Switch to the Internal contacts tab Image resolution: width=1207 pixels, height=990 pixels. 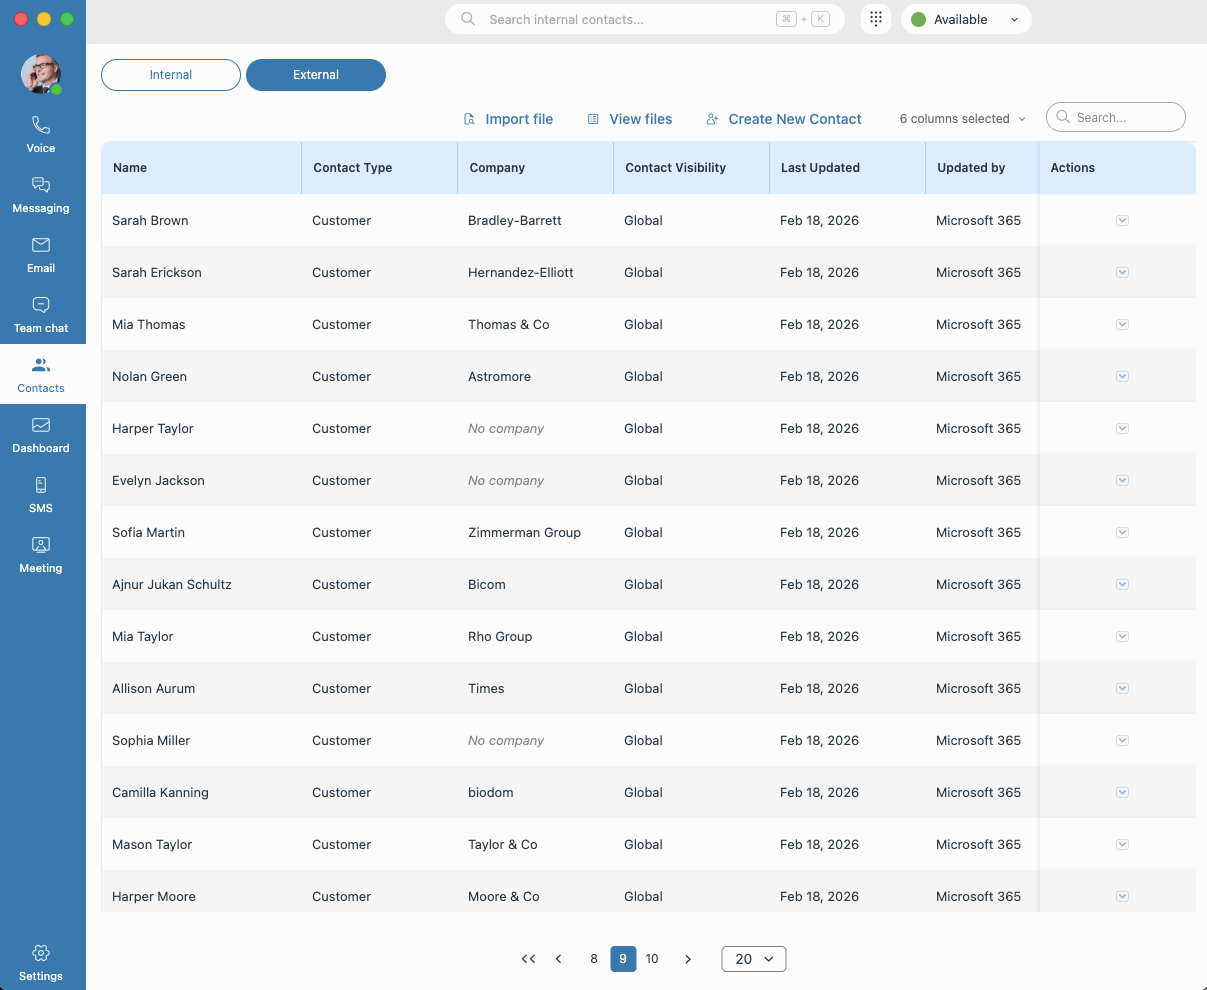coord(170,75)
